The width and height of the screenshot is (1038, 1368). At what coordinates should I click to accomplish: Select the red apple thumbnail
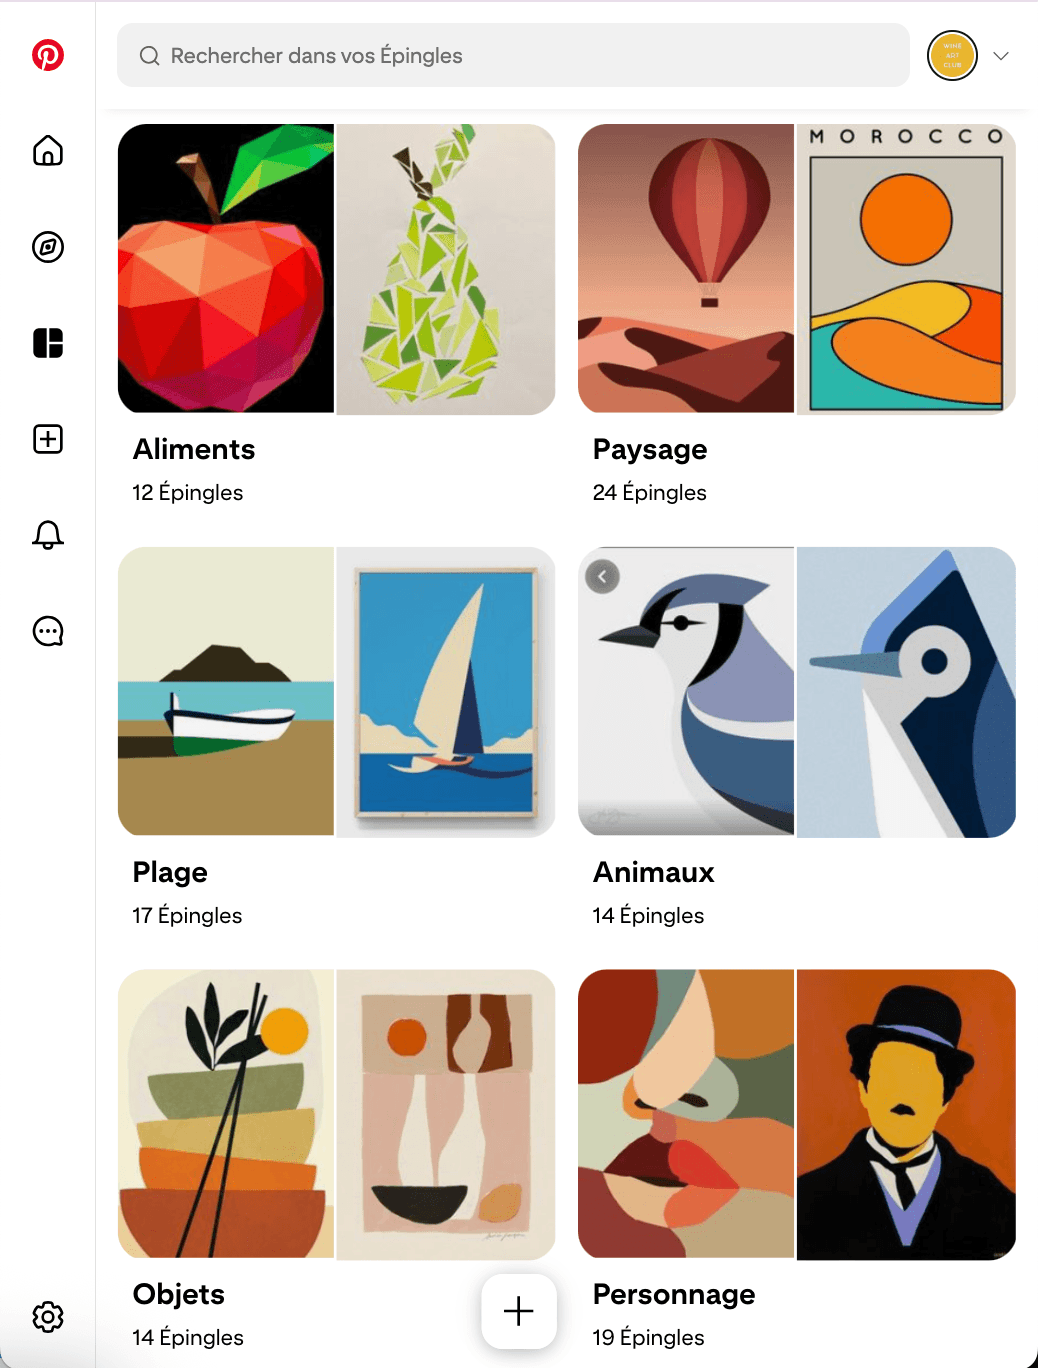pyautogui.click(x=226, y=269)
